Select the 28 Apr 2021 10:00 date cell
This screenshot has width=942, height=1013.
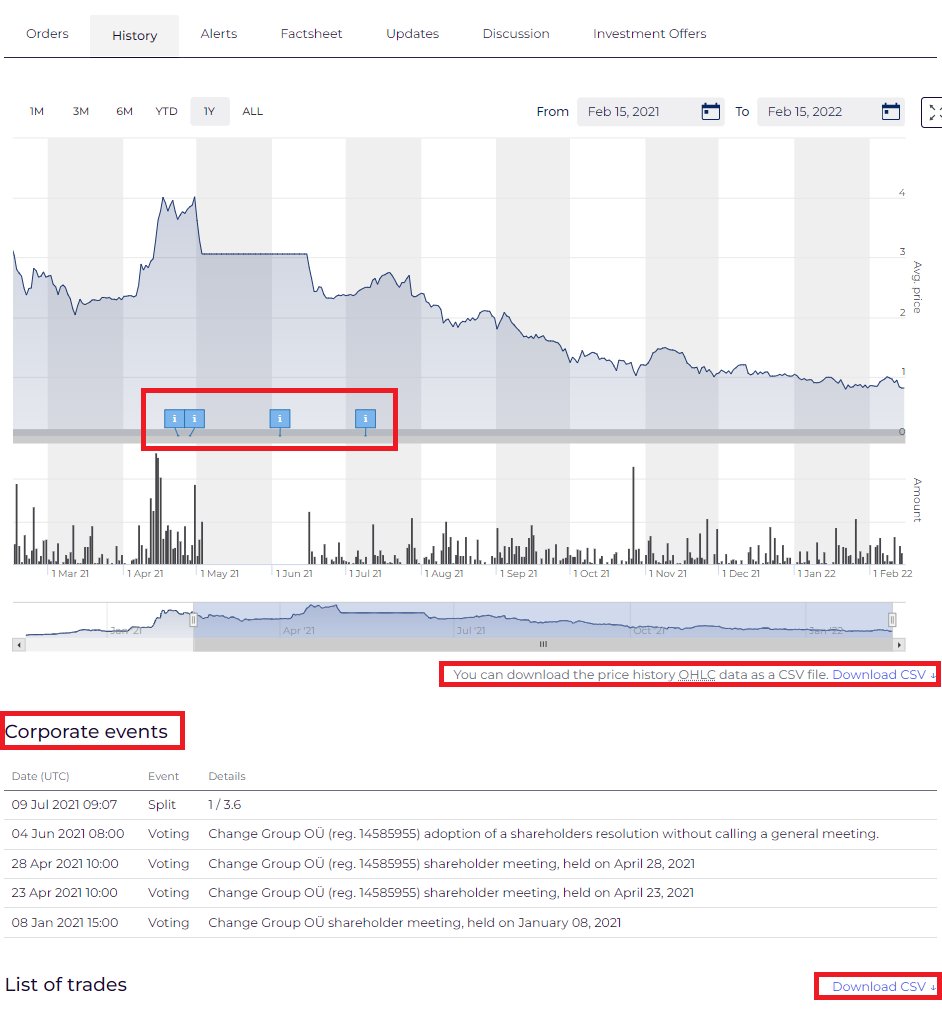[65, 863]
